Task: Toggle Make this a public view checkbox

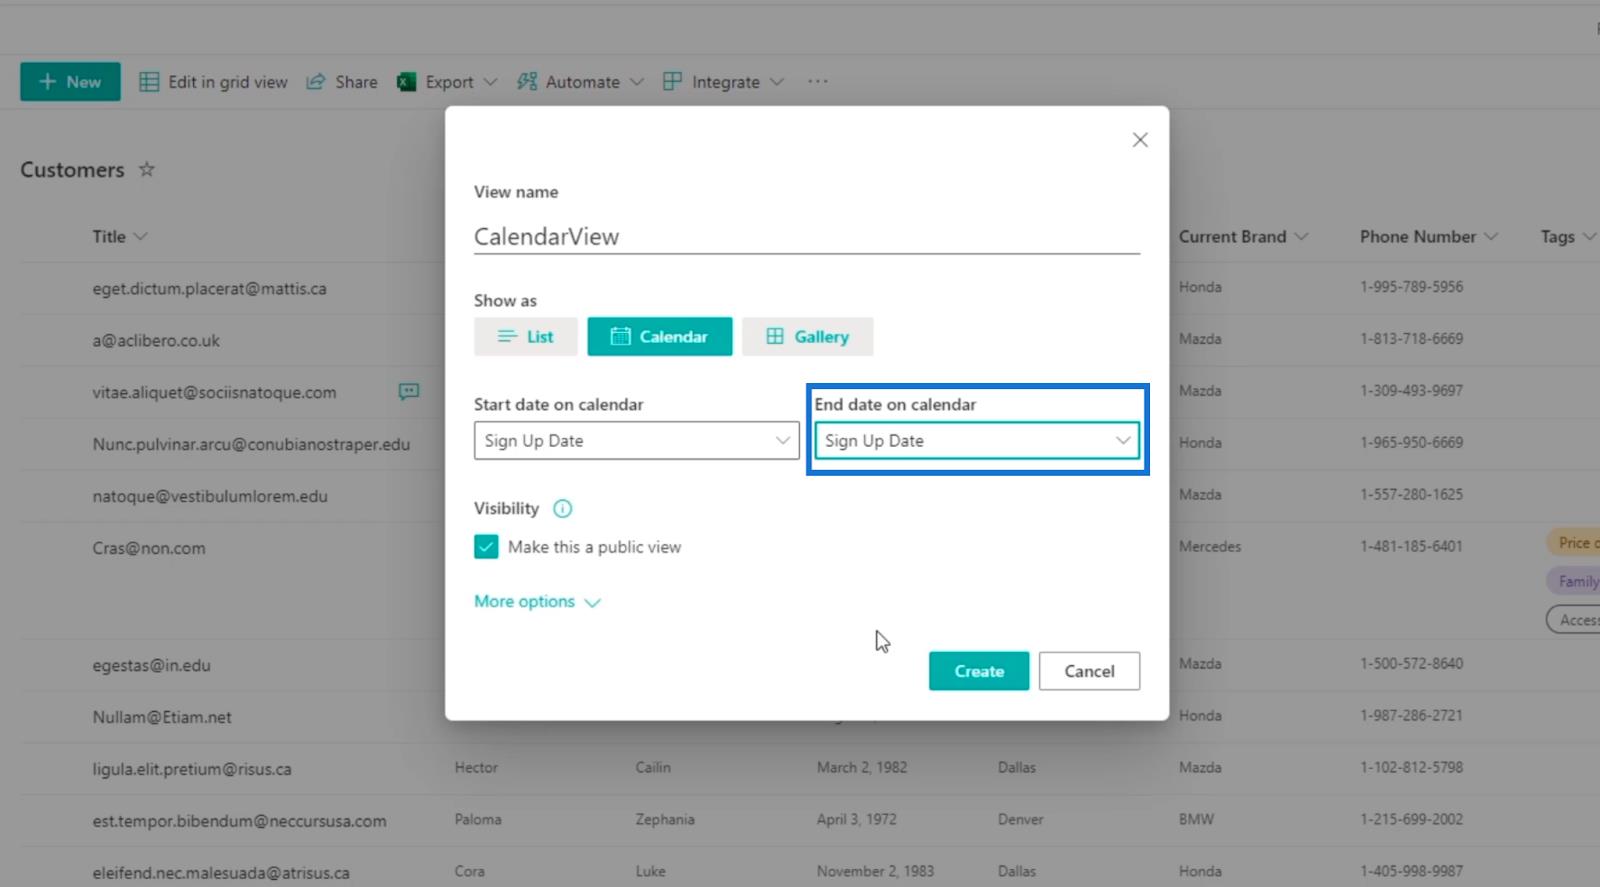Action: pyautogui.click(x=486, y=547)
